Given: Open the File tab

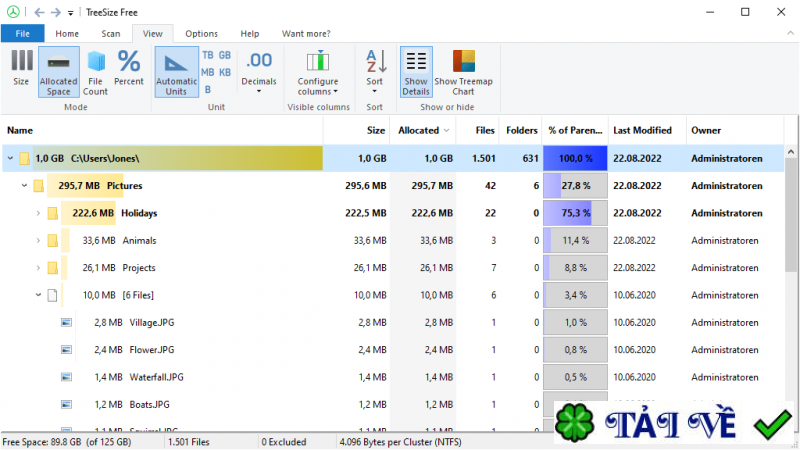Looking at the screenshot, I should tap(22, 34).
